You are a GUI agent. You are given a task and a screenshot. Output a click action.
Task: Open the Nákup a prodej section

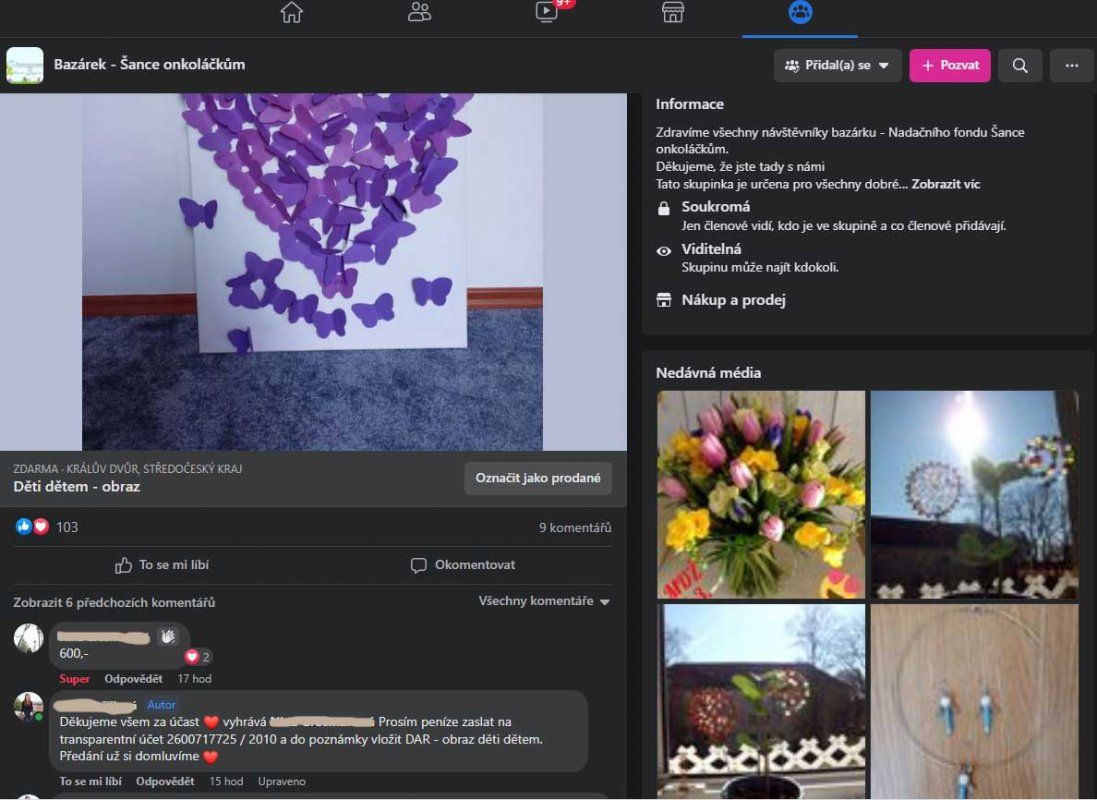(x=733, y=300)
